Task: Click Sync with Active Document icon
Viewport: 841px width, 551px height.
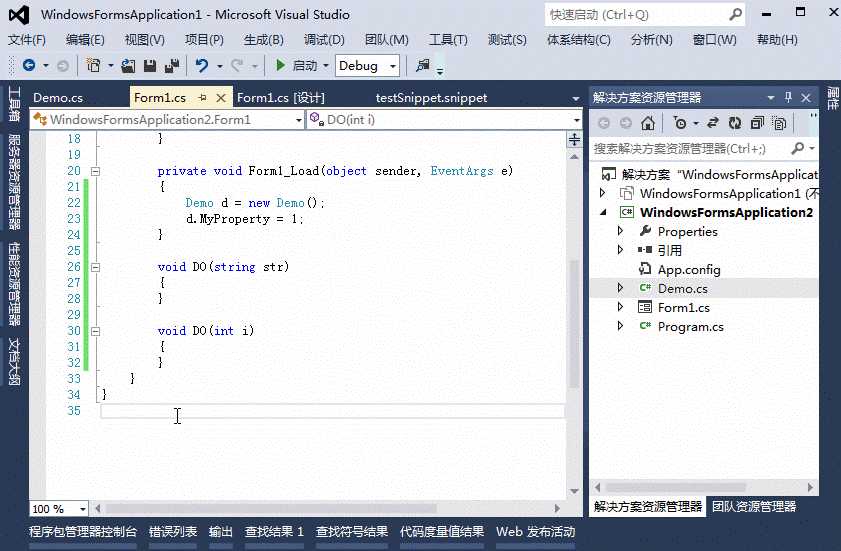Action: point(712,123)
